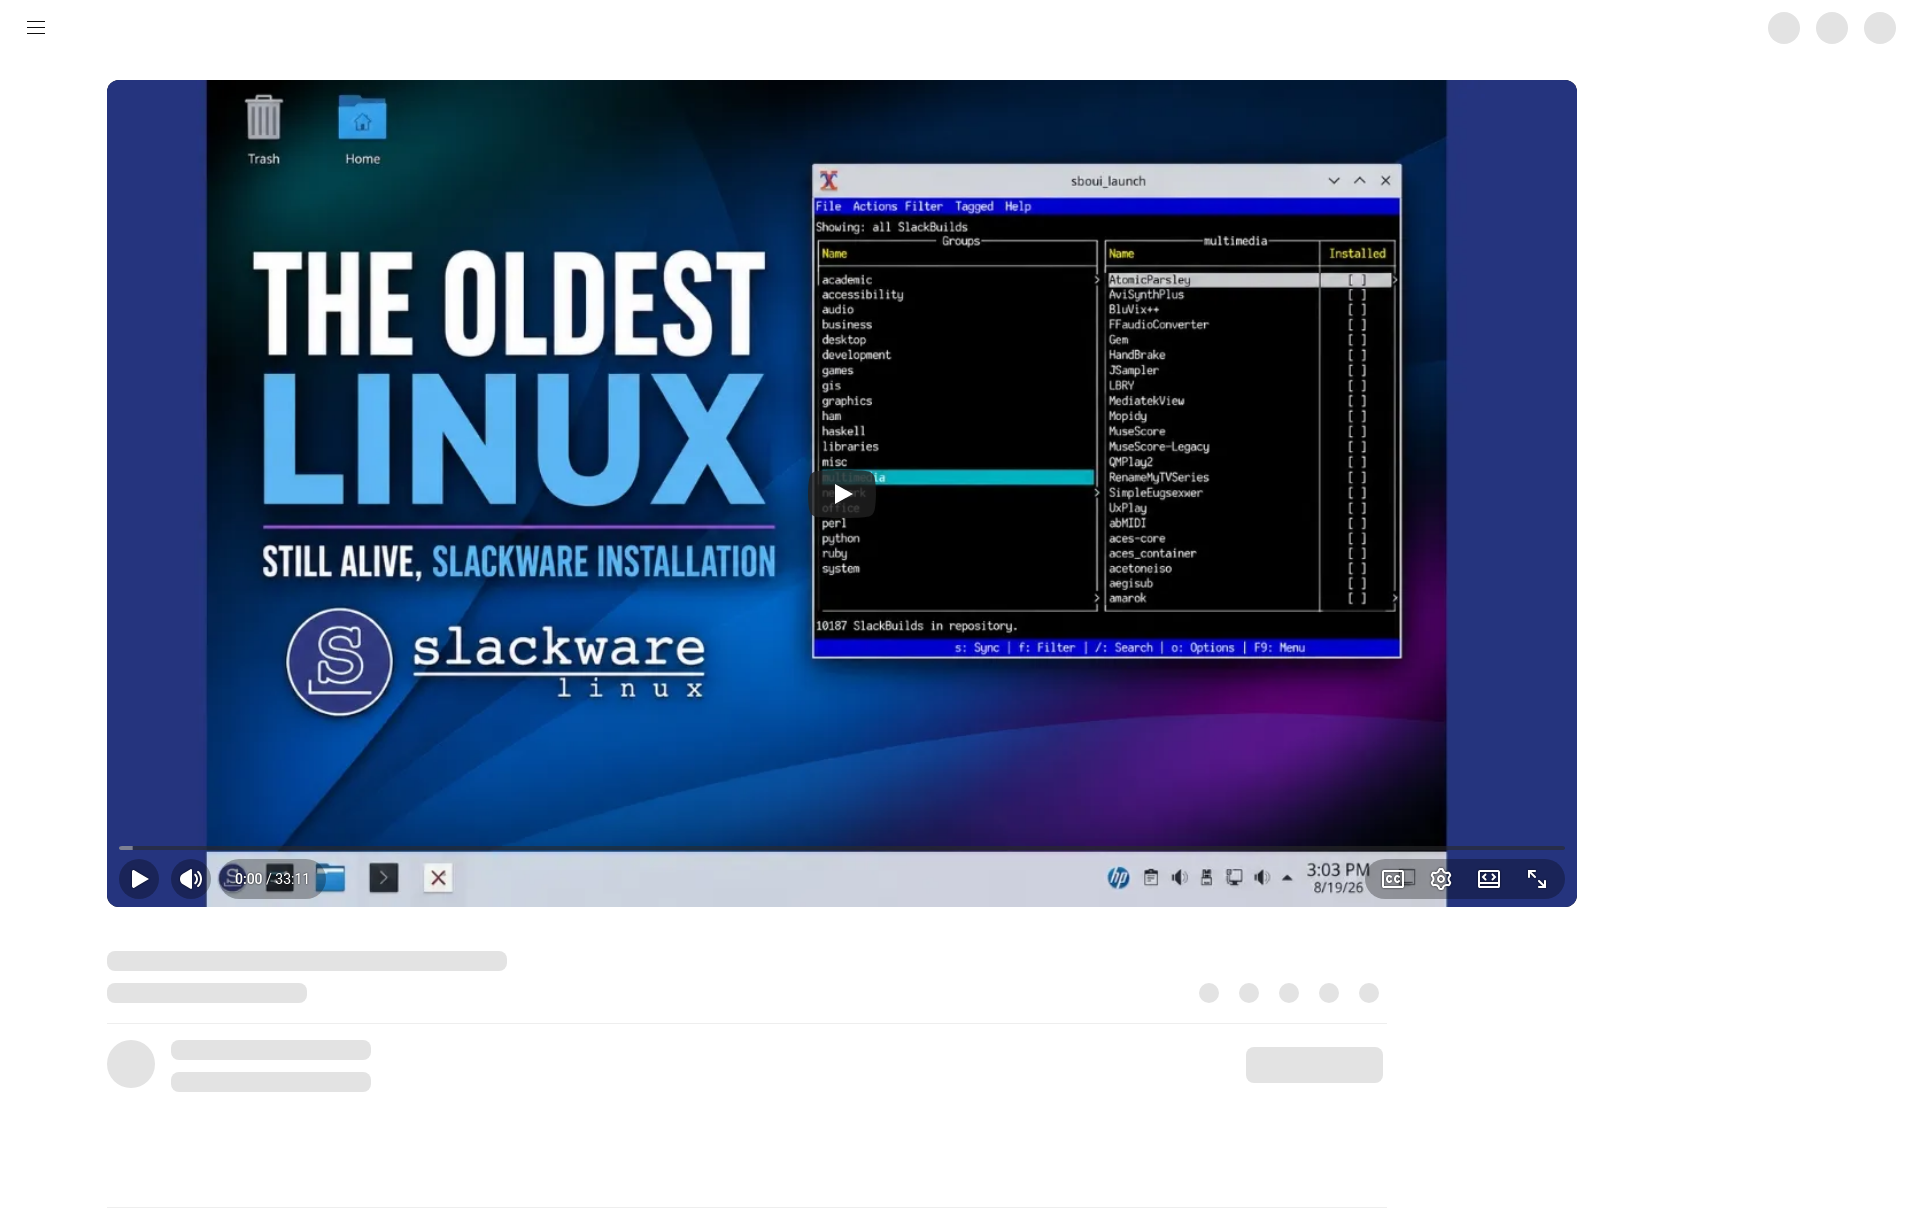1920x1232 pixels.
Task: Toggle closed captions with the CC button
Action: tap(1393, 879)
